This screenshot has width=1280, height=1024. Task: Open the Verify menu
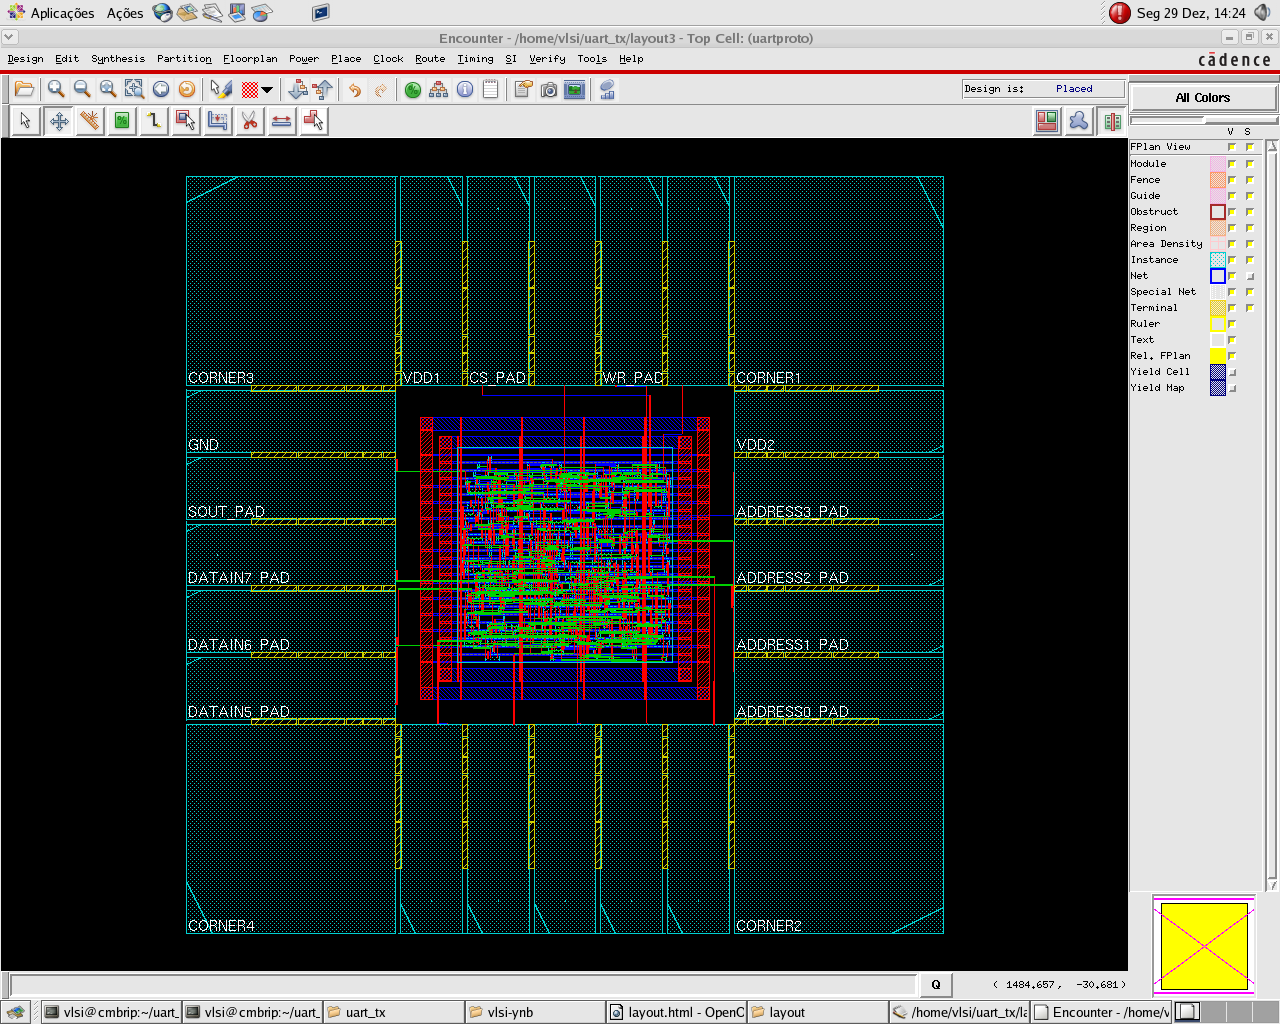click(x=547, y=59)
